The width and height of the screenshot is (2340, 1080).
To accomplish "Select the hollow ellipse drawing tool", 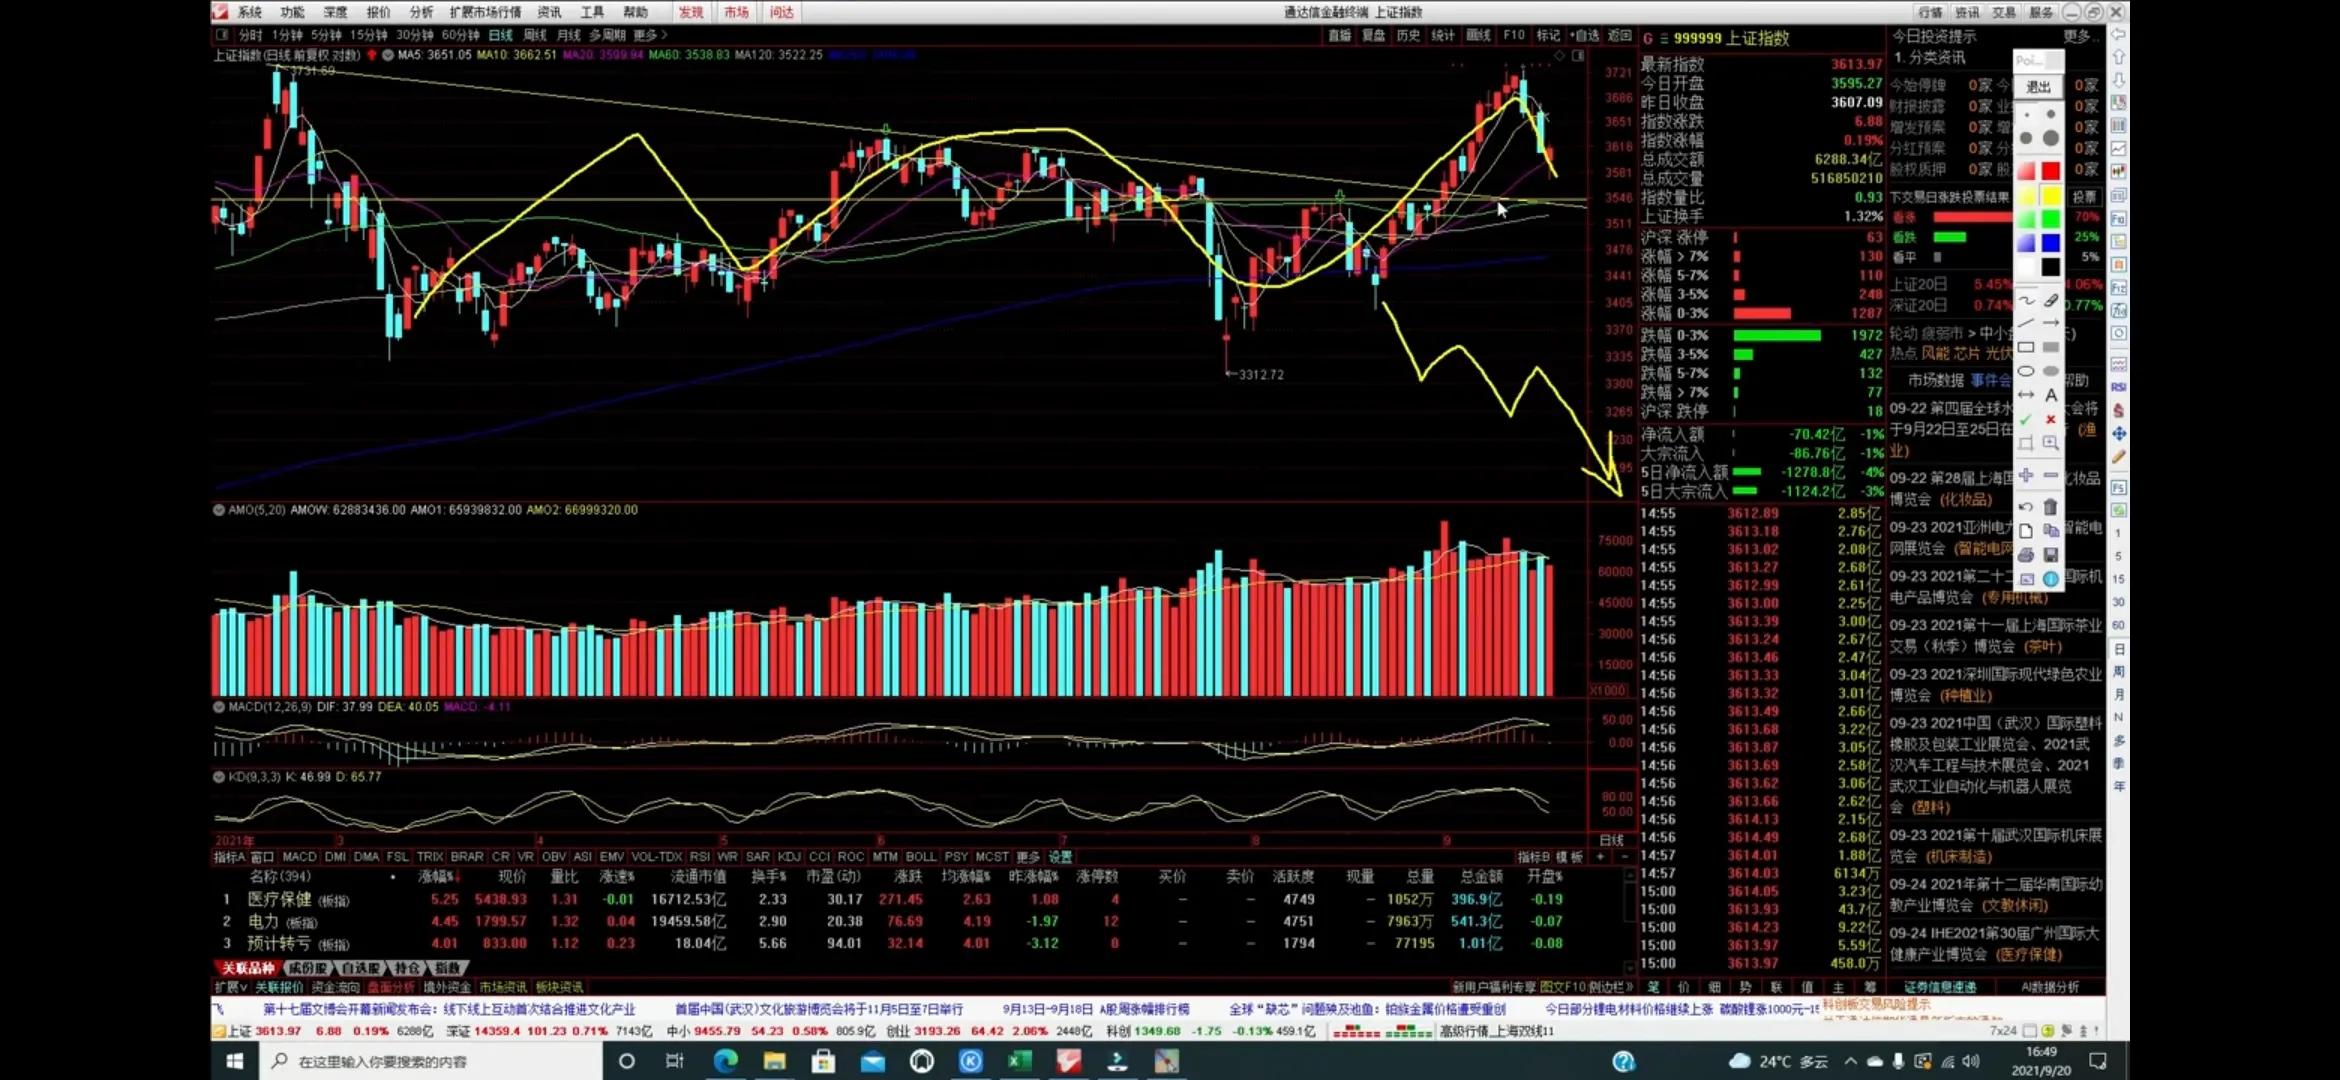I will (x=2026, y=371).
